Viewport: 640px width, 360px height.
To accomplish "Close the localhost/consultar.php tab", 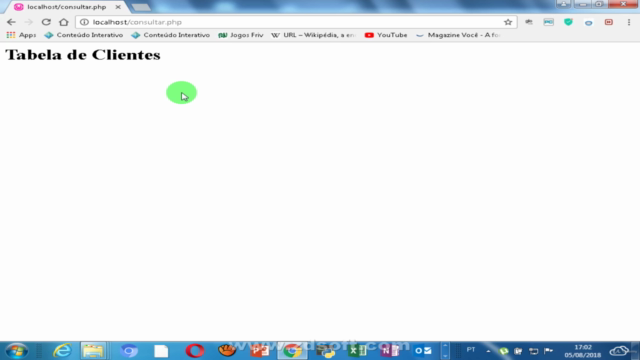I will tap(118, 7).
